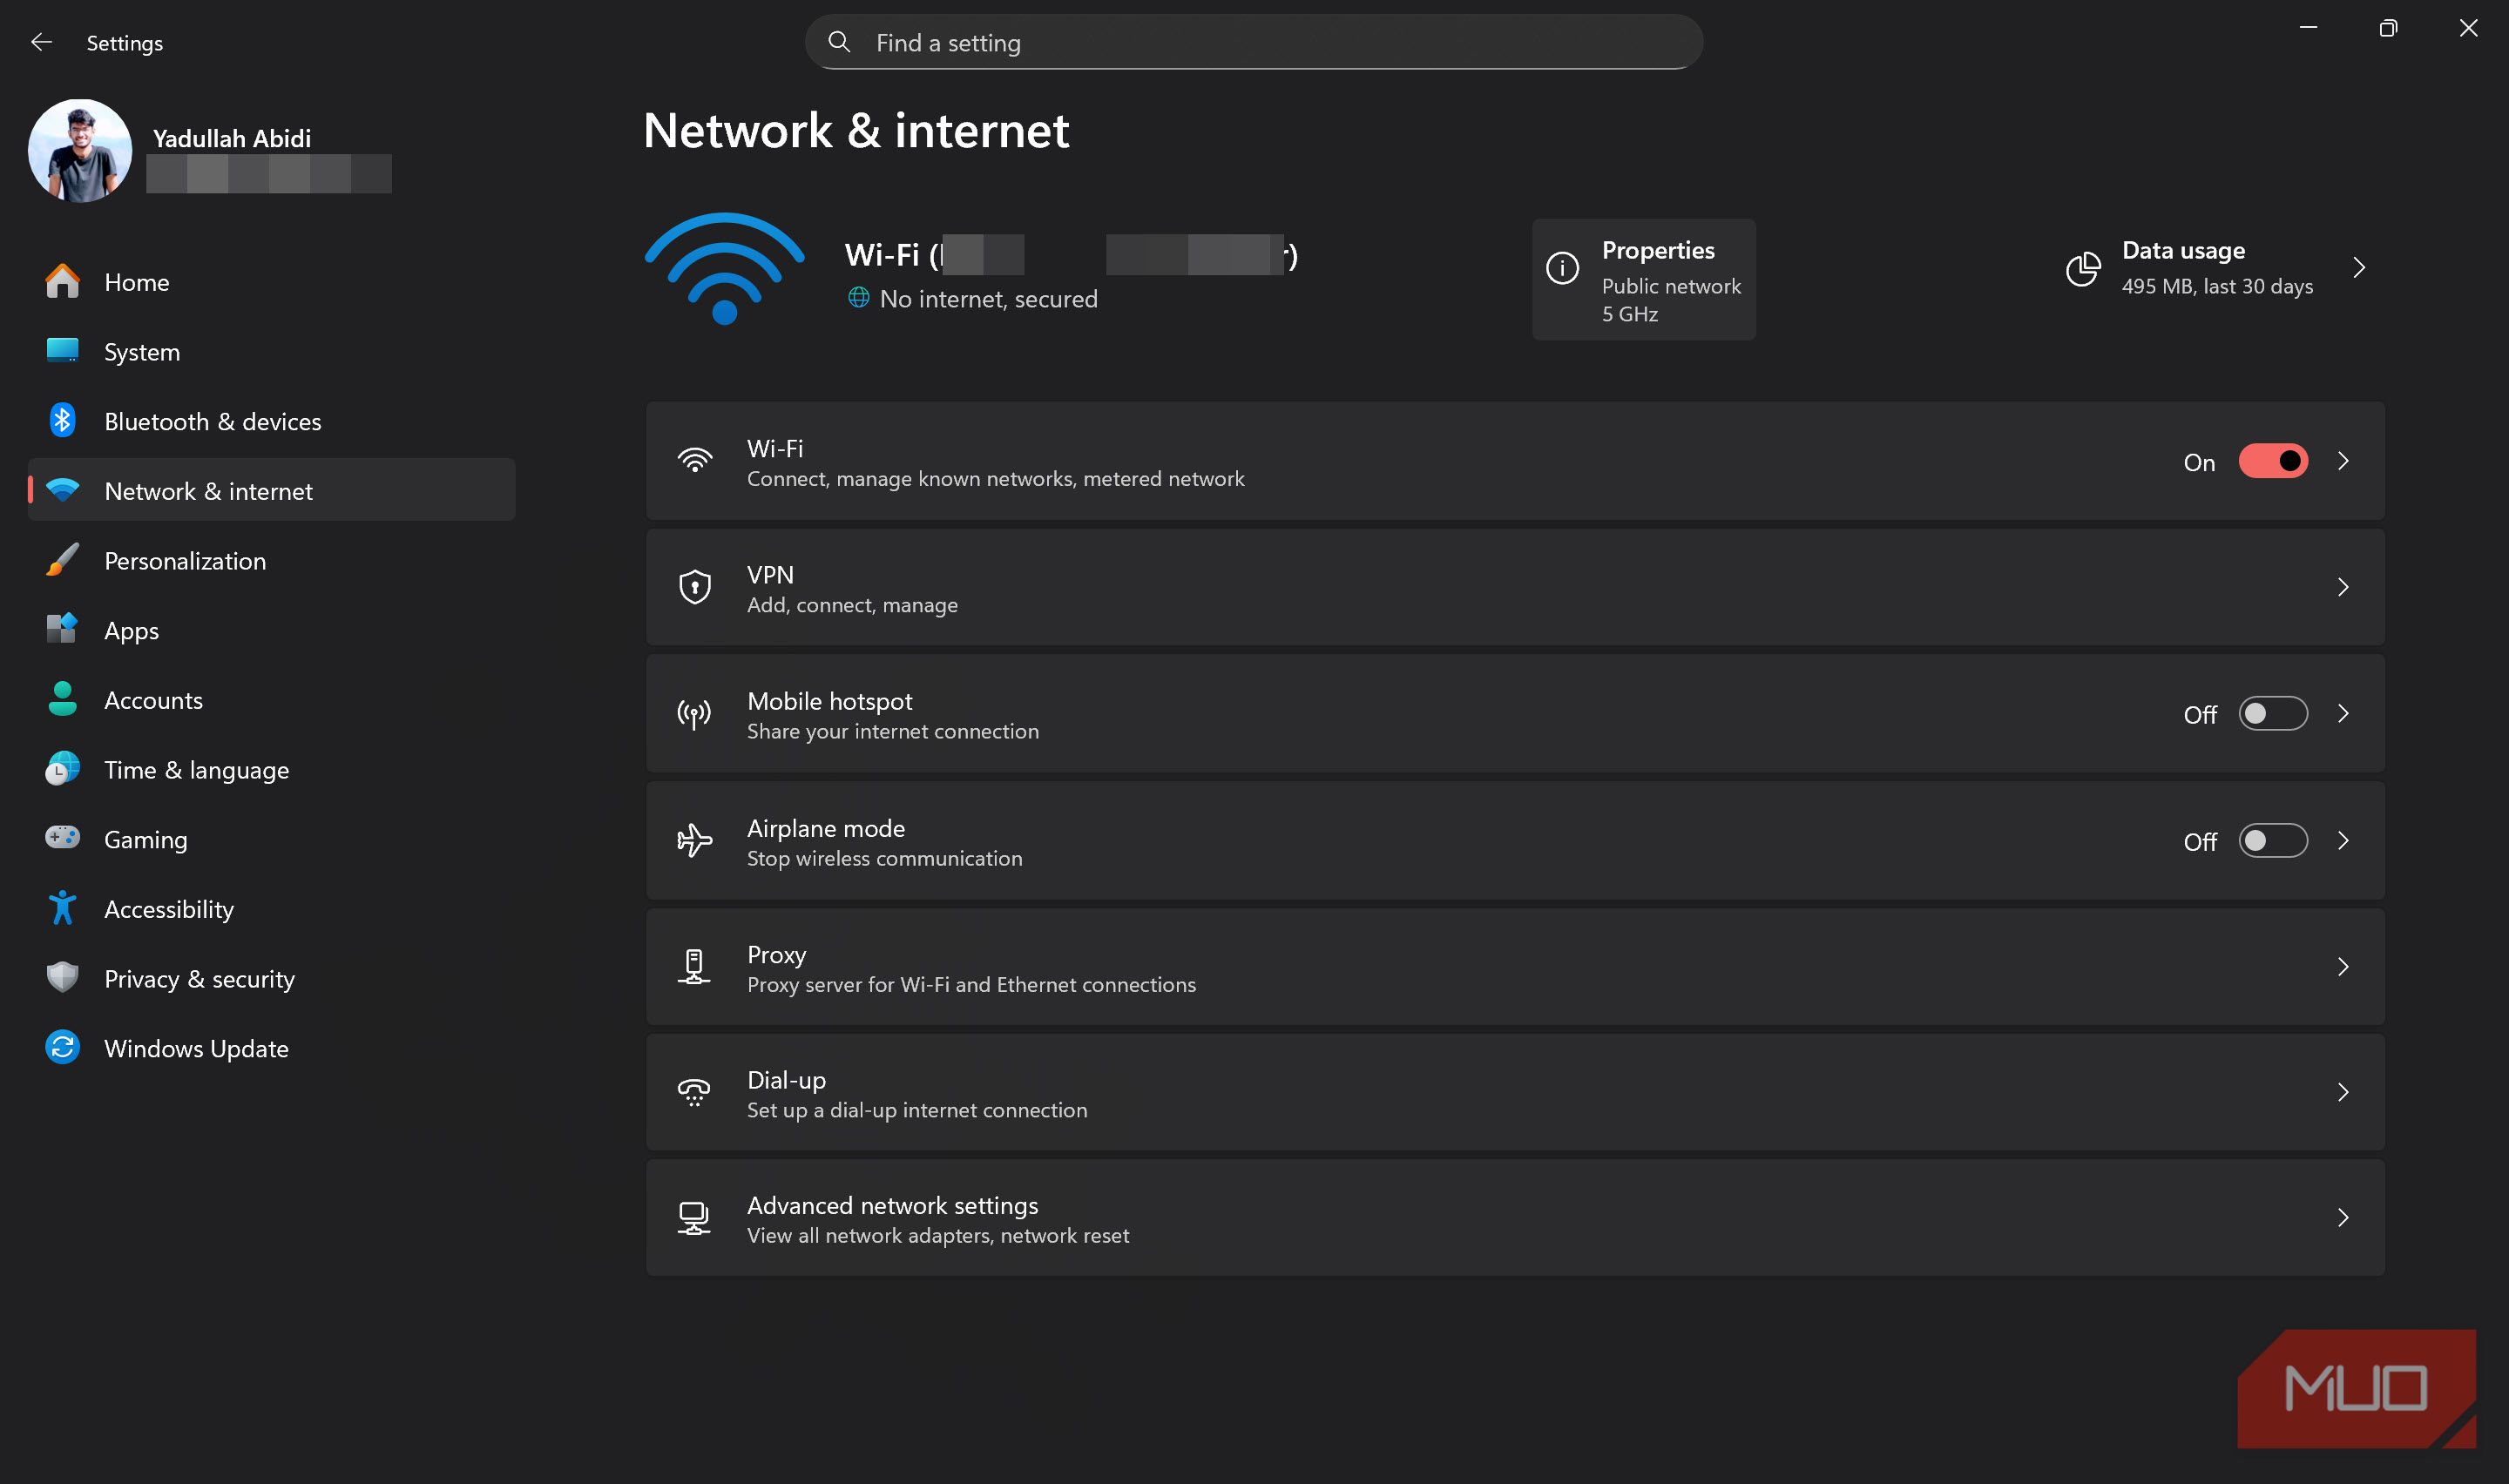Open Data usage details chevron
2509x1484 pixels.
2359,268
